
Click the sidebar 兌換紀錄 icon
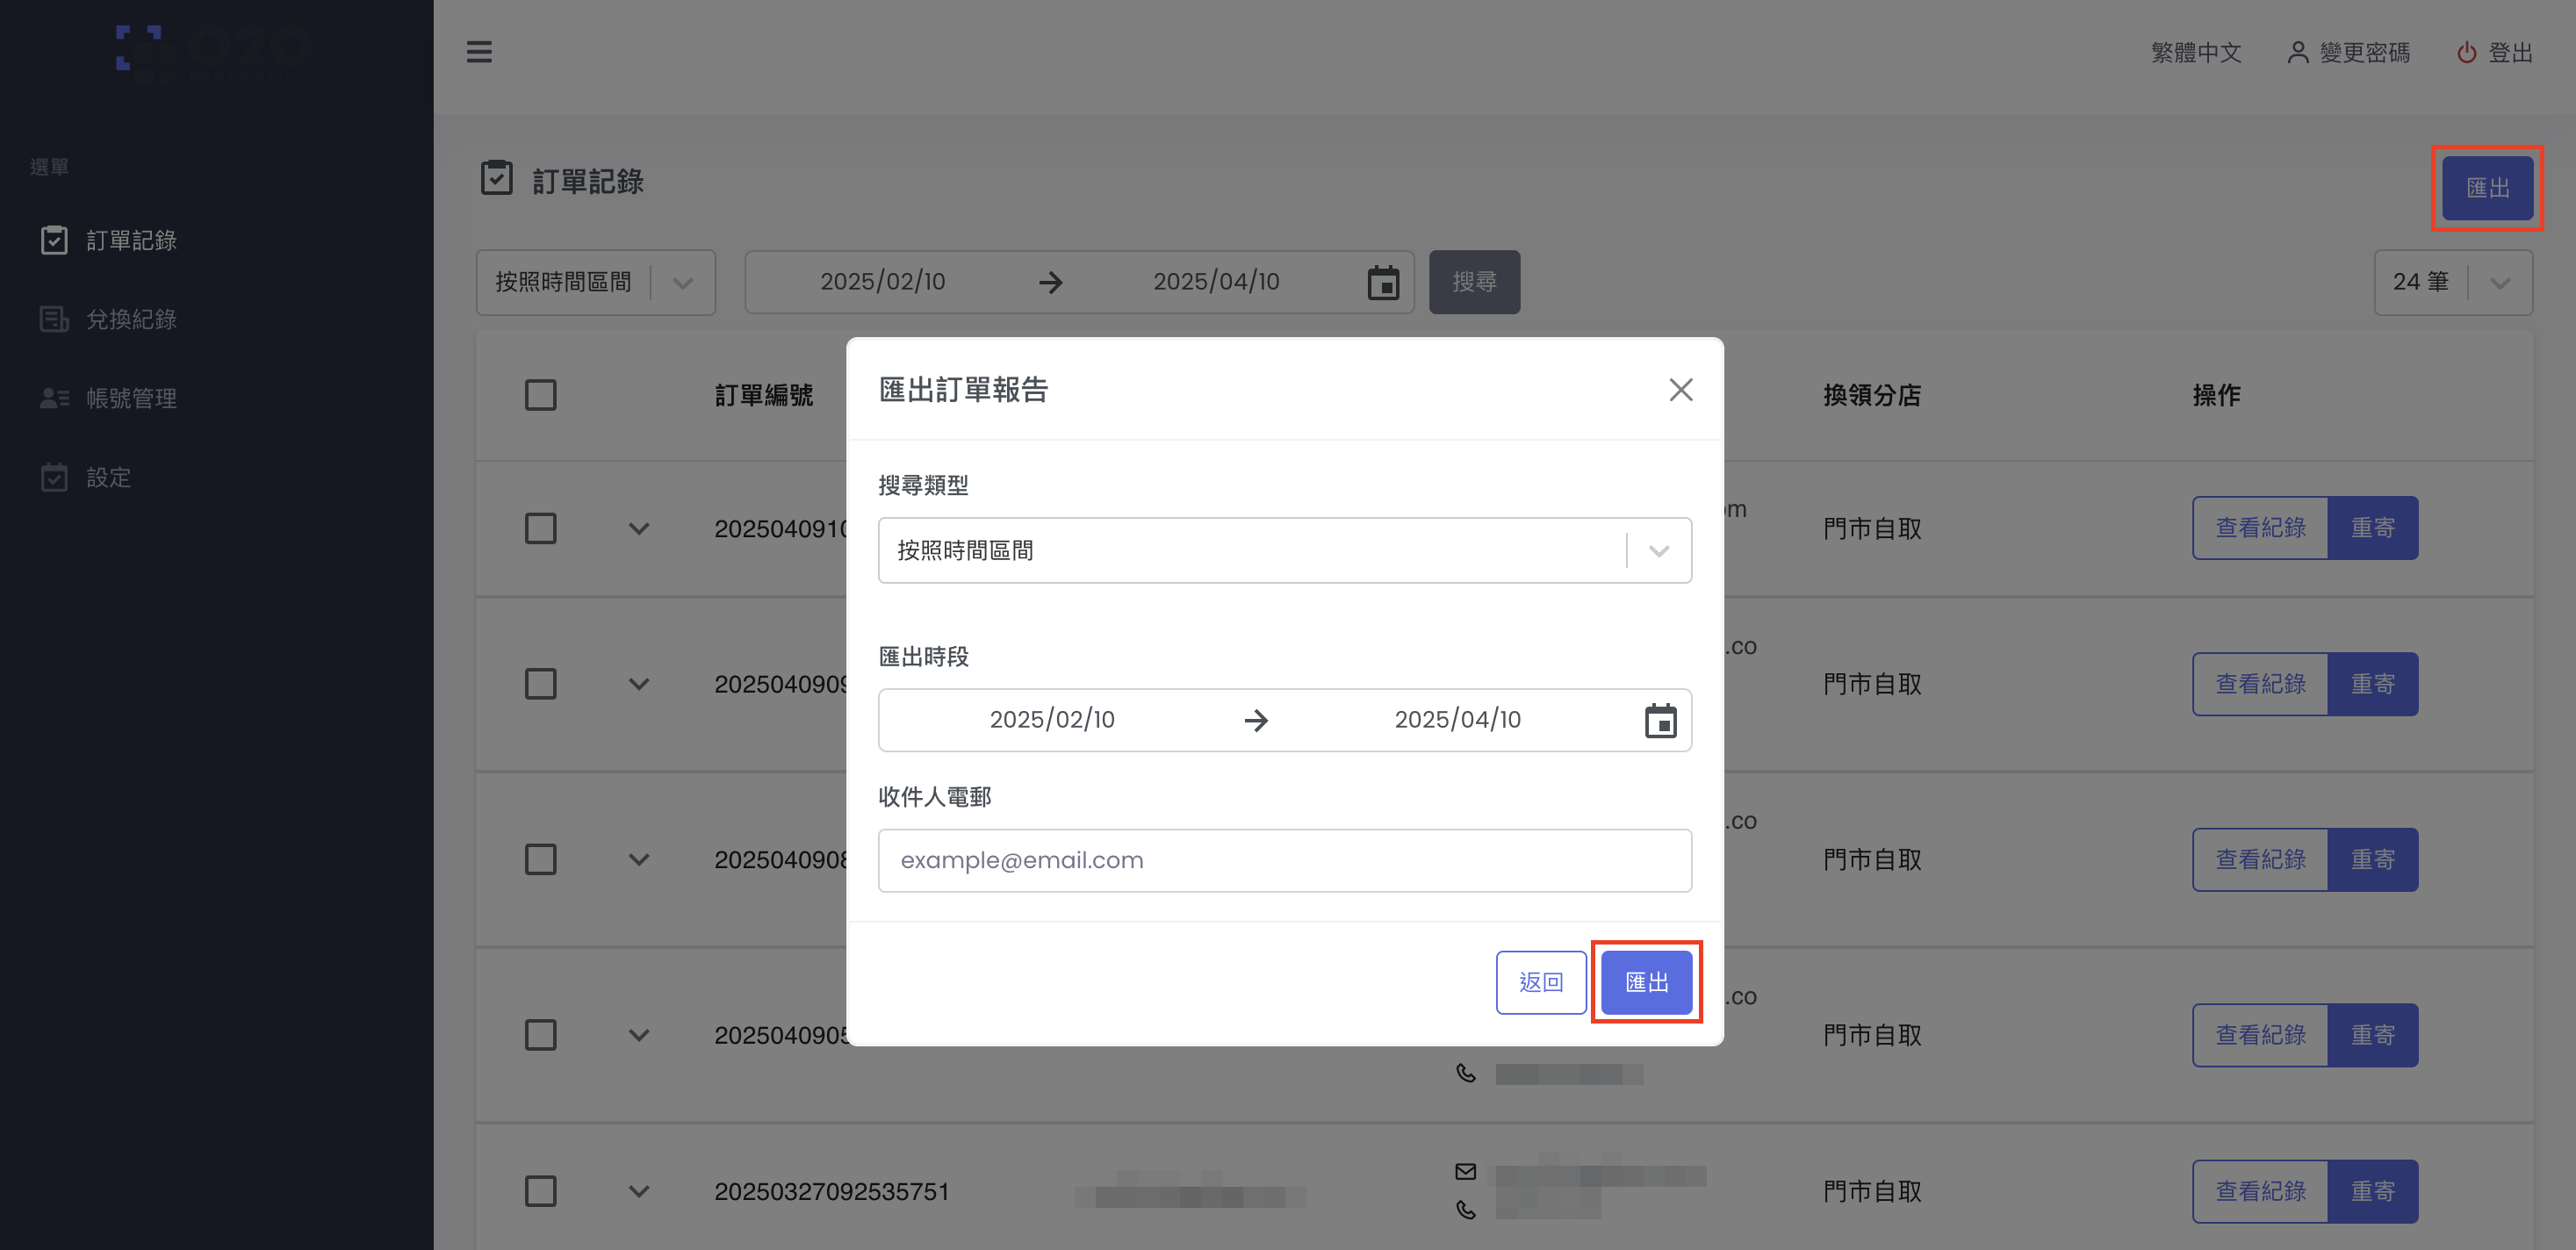tap(54, 319)
